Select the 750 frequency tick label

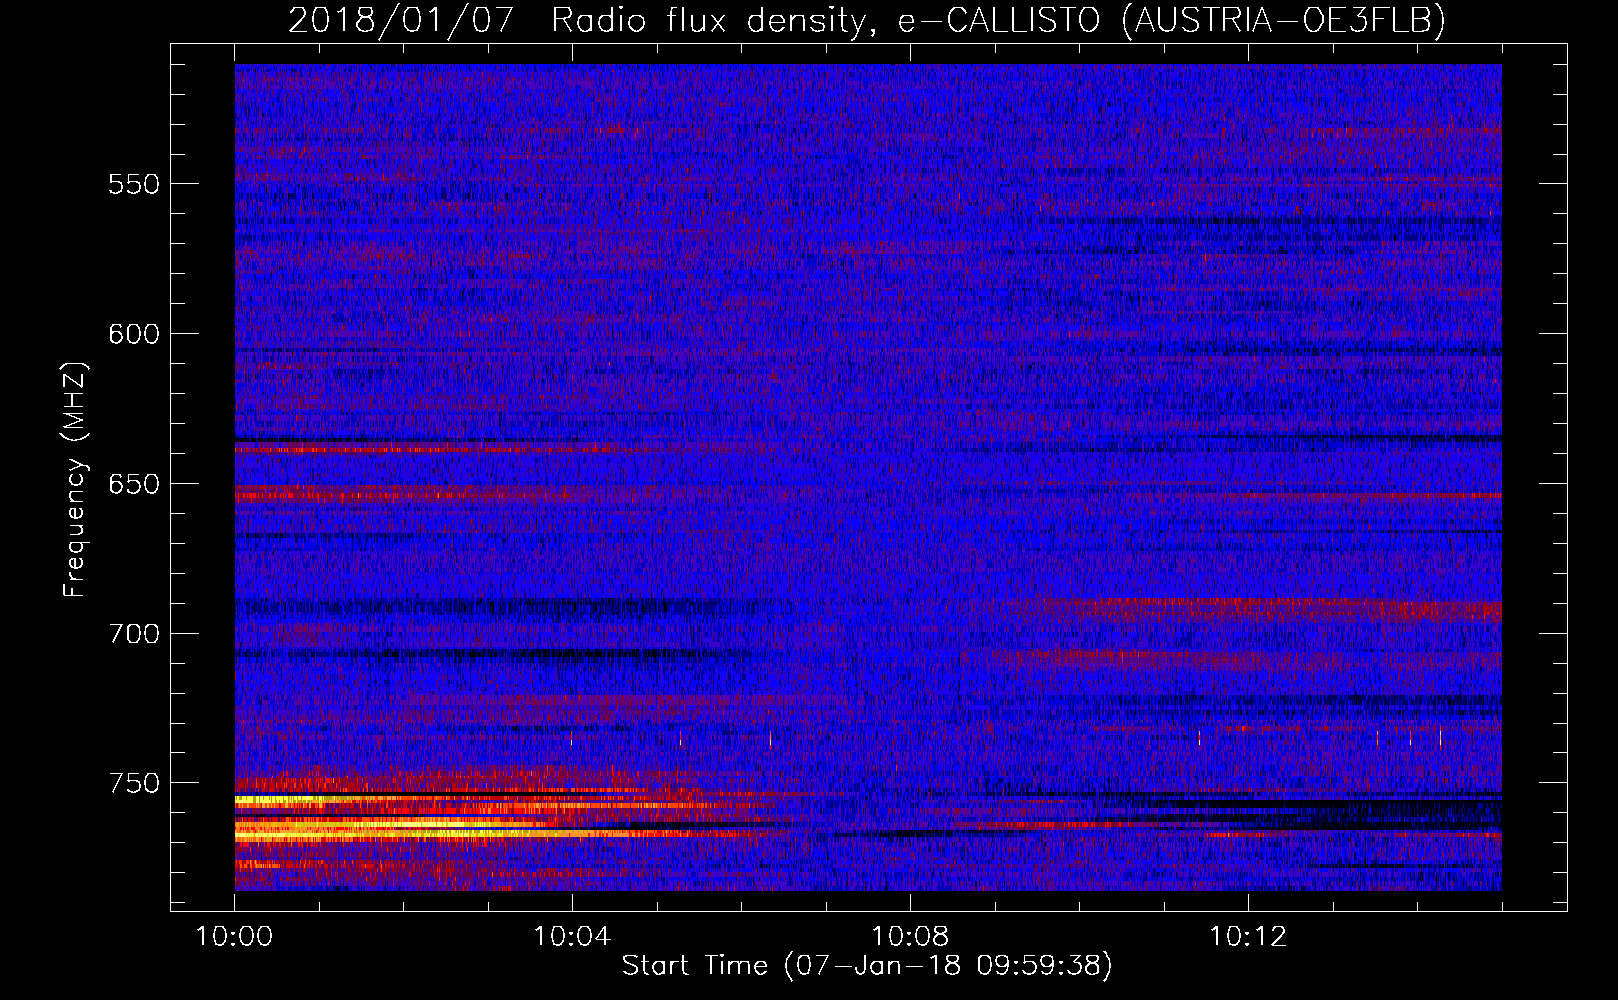(x=134, y=783)
